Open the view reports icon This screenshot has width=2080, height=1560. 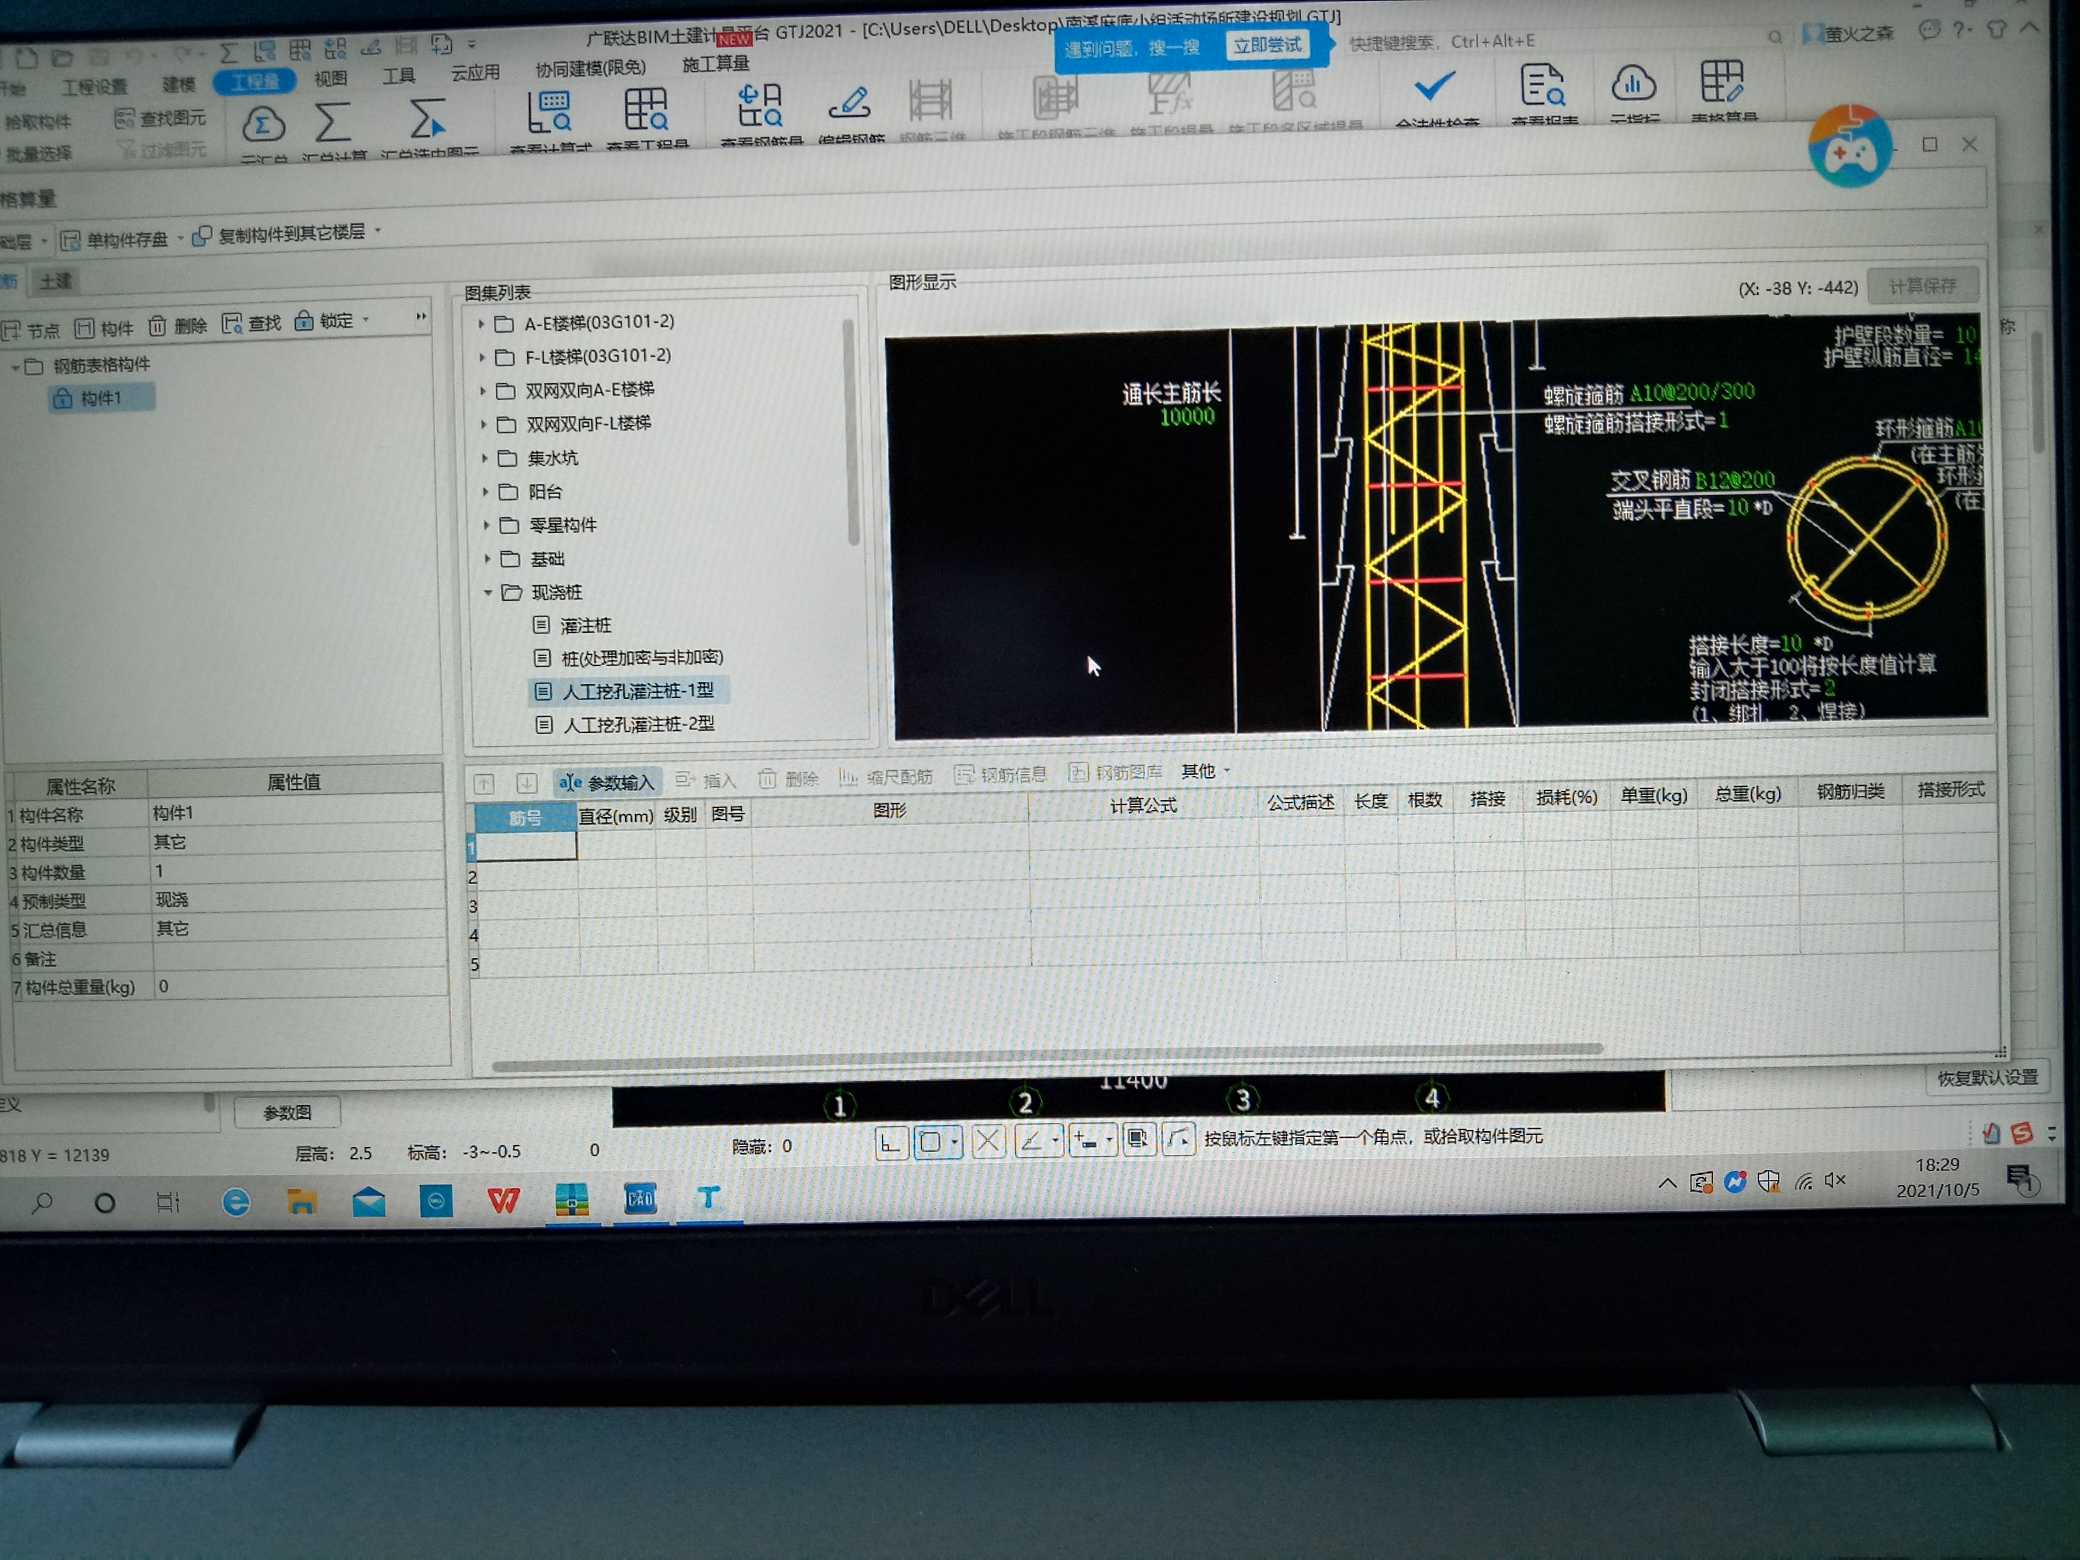pyautogui.click(x=1541, y=86)
